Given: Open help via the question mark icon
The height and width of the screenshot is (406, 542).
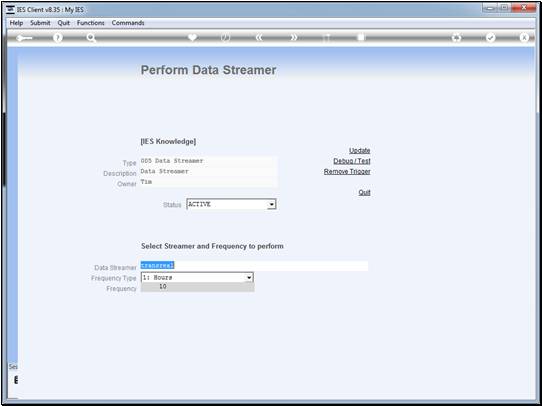Looking at the screenshot, I should [58, 38].
